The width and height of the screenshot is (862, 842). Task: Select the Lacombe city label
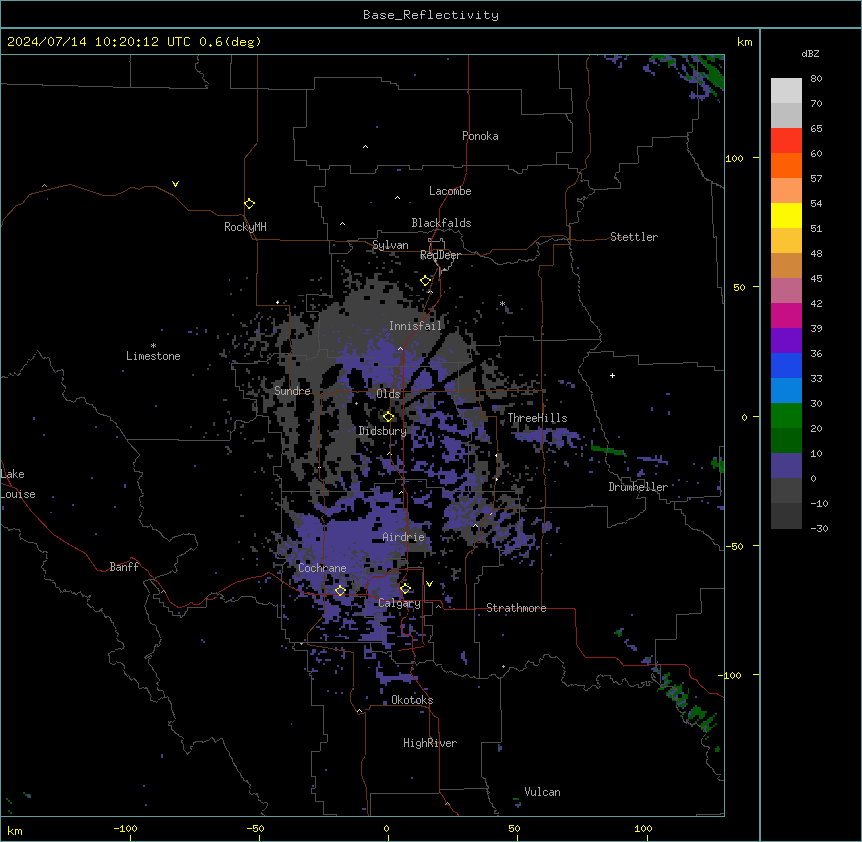pyautogui.click(x=450, y=191)
